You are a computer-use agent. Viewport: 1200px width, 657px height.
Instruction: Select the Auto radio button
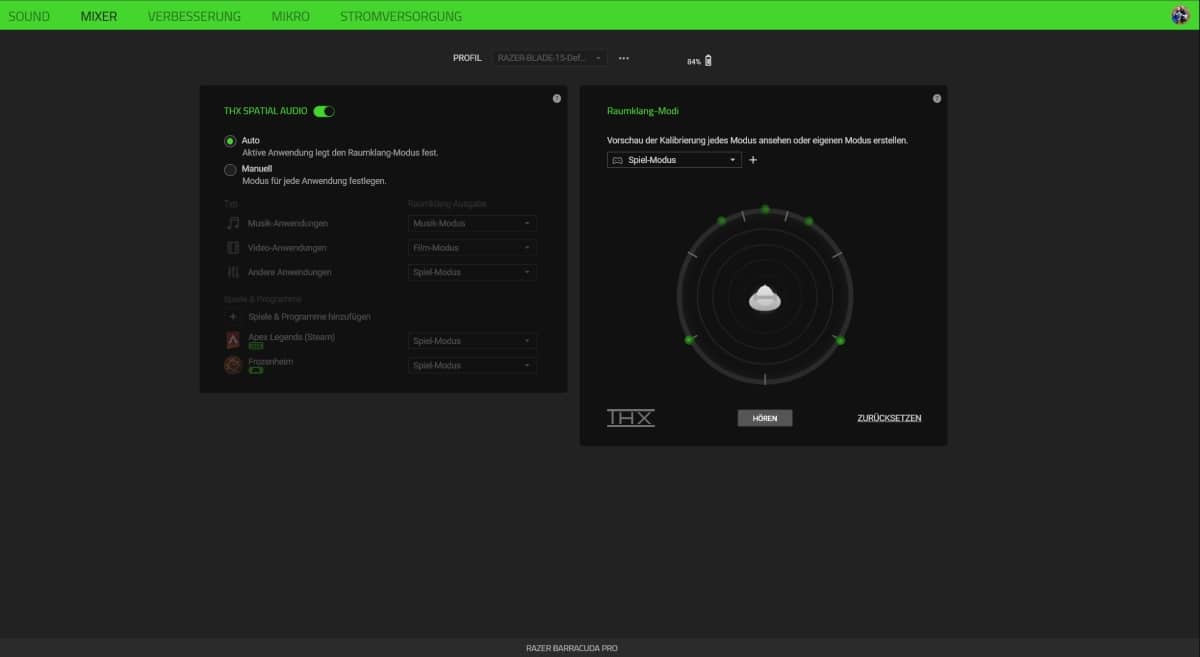coord(230,141)
